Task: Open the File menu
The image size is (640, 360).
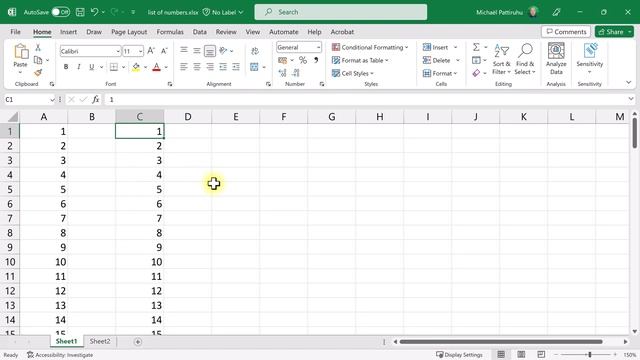Action: point(16,32)
